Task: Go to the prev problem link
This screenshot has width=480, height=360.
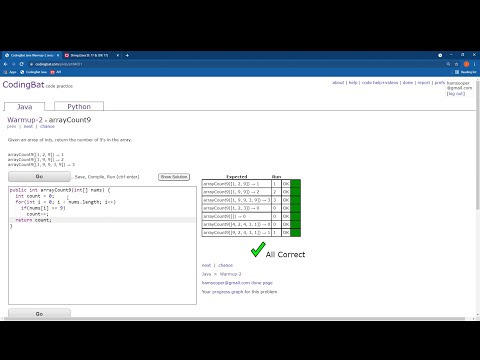Action: tap(11, 127)
